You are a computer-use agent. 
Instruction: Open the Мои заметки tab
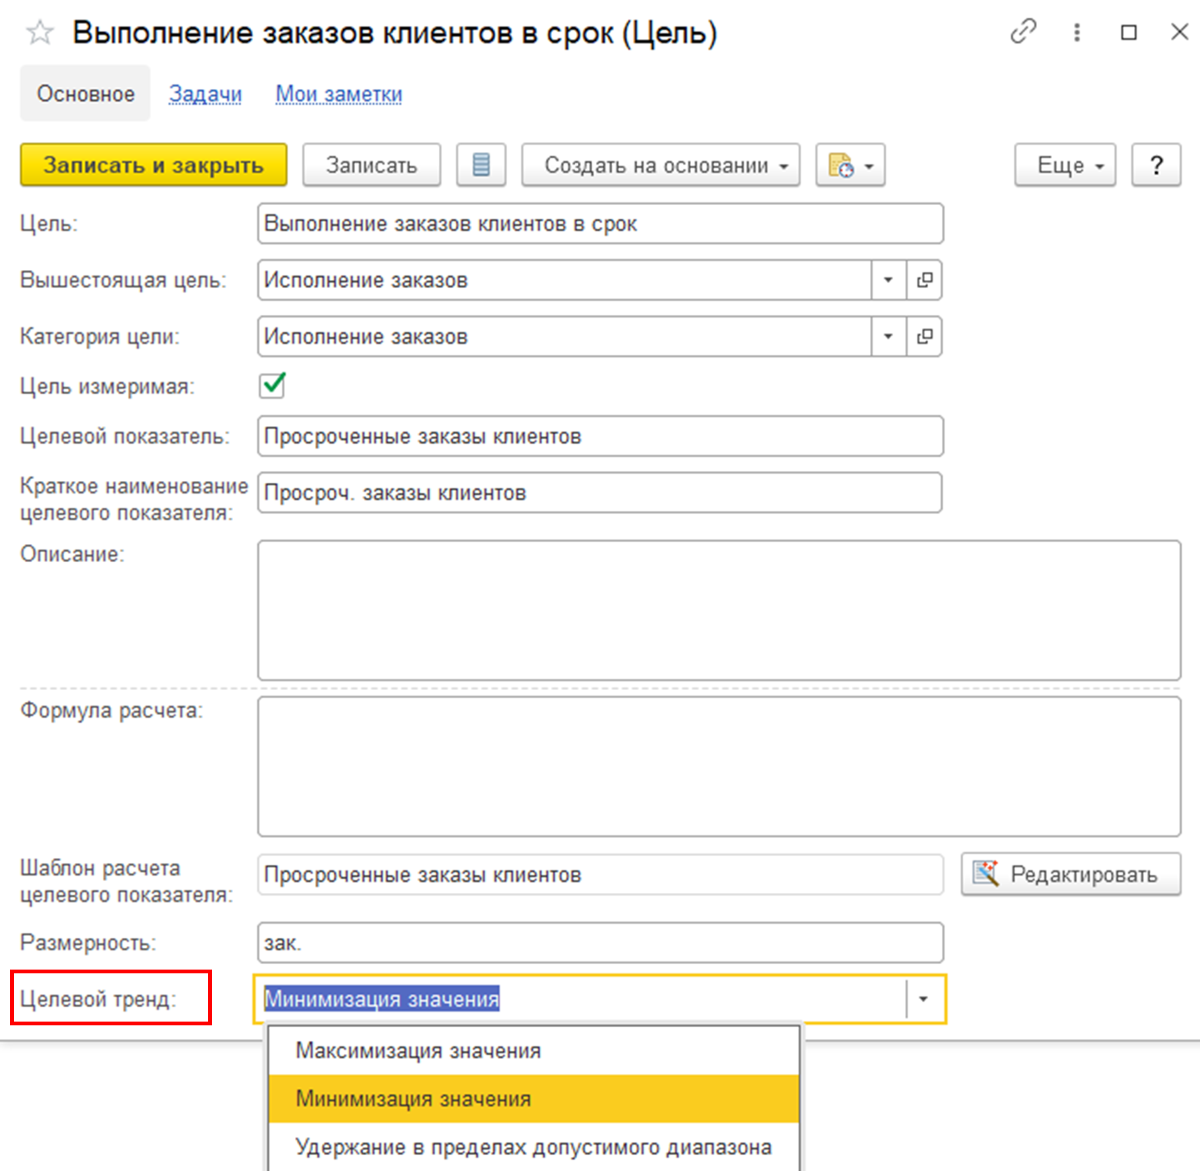tap(339, 94)
